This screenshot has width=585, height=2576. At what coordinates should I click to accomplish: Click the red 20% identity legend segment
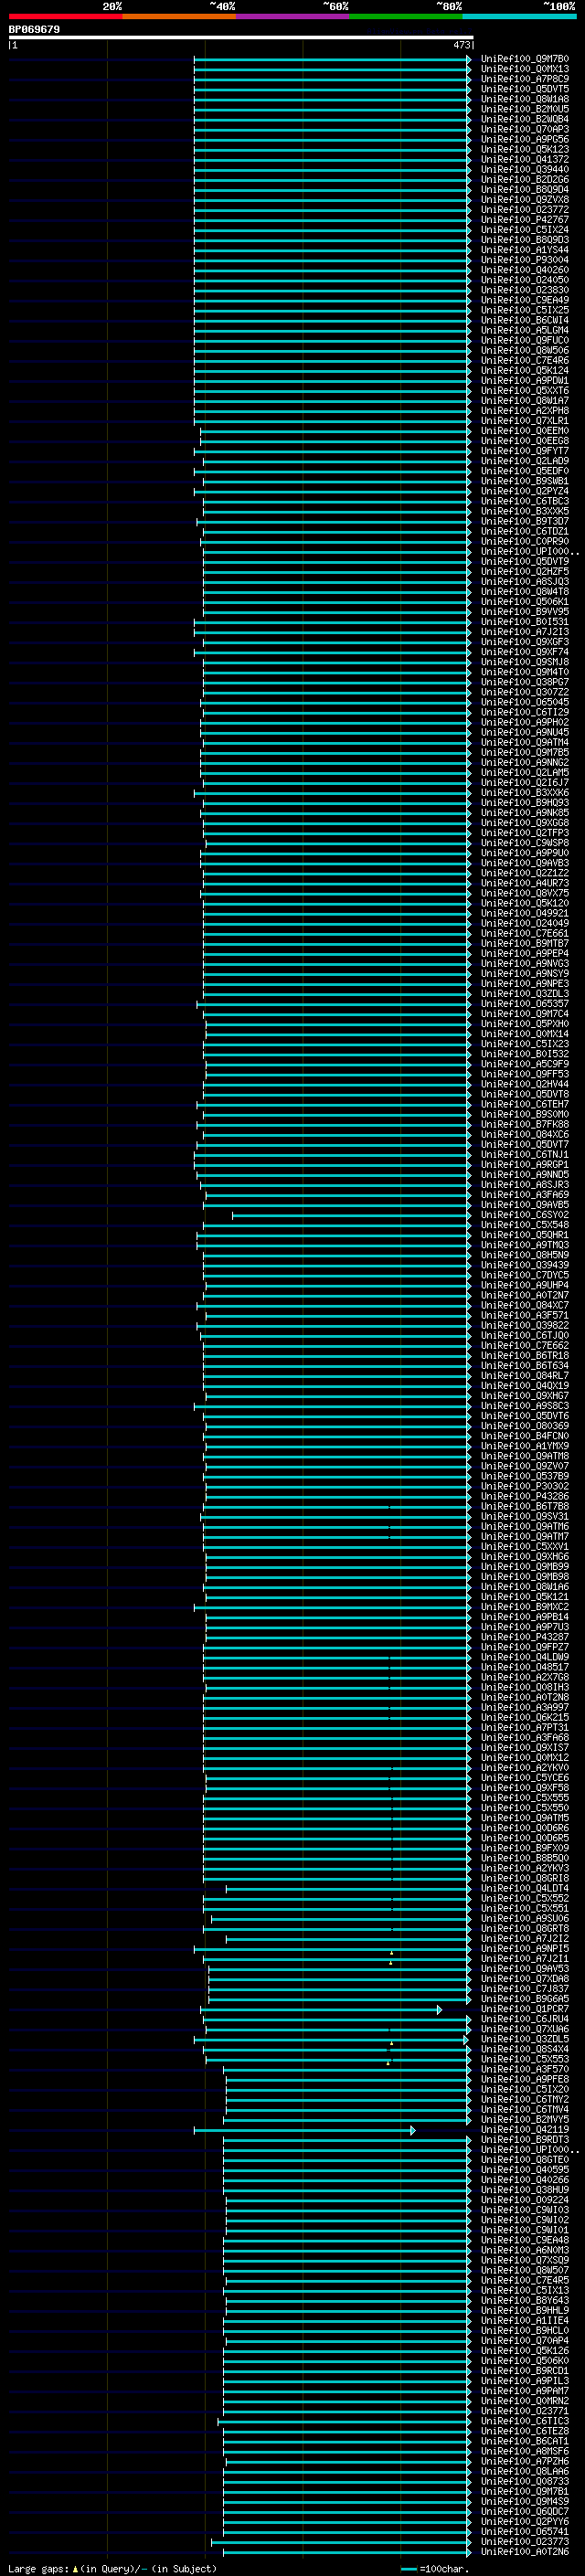click(66, 16)
